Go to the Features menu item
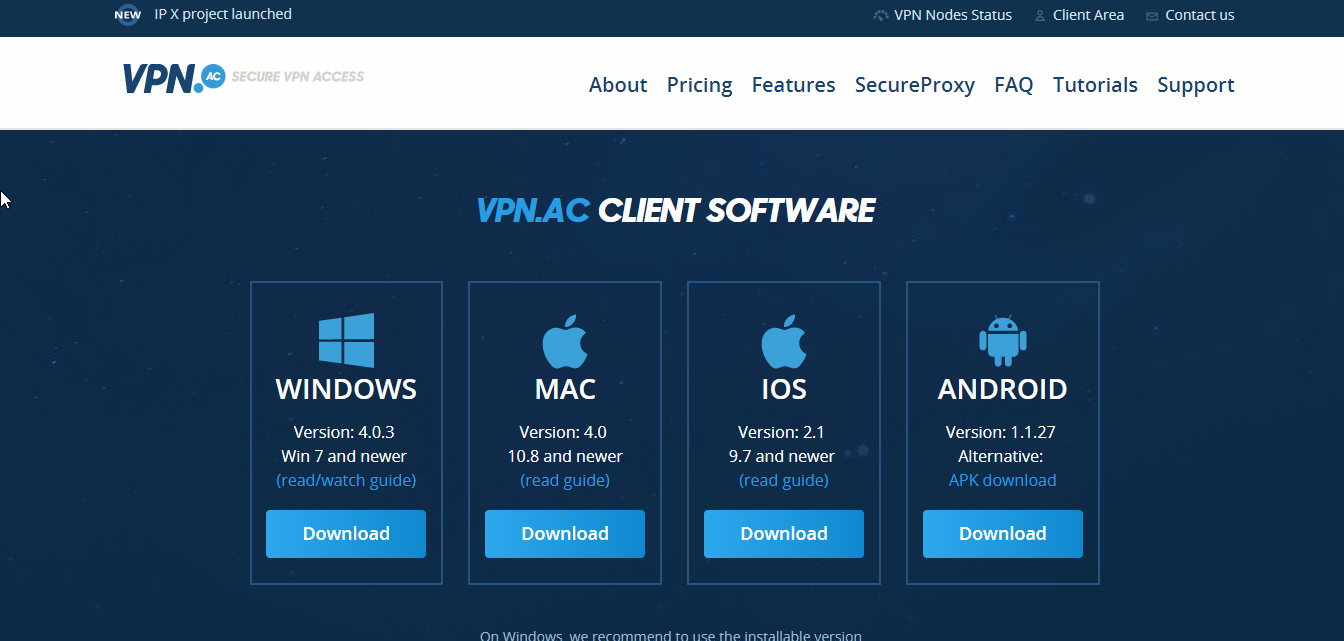Viewport: 1344px width, 641px height. tap(794, 85)
